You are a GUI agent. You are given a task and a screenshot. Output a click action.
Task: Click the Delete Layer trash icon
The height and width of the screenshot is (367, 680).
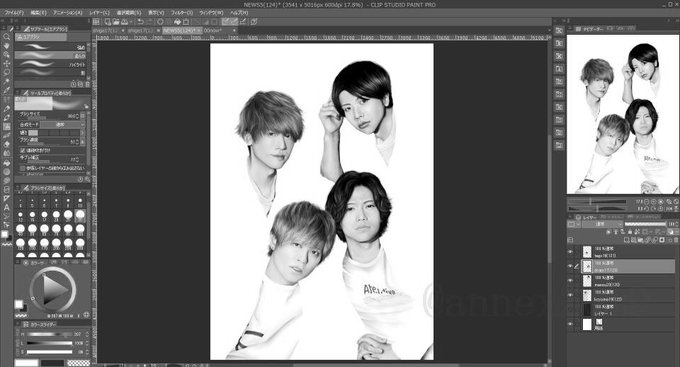tap(676, 240)
